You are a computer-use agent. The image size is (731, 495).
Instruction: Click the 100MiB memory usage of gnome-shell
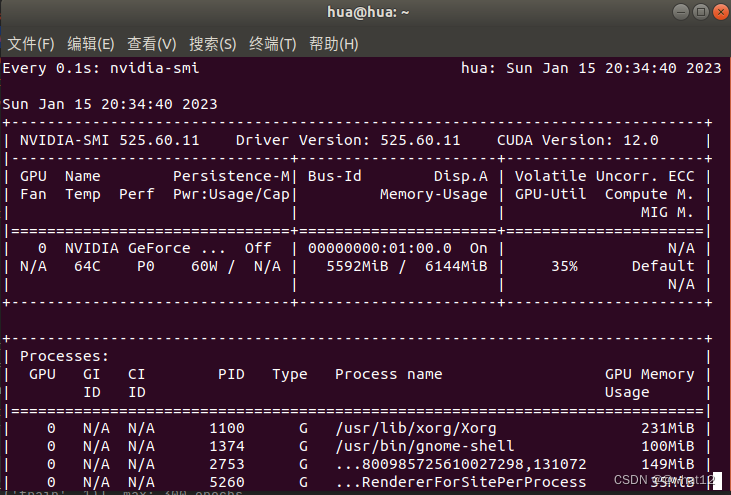(x=668, y=447)
